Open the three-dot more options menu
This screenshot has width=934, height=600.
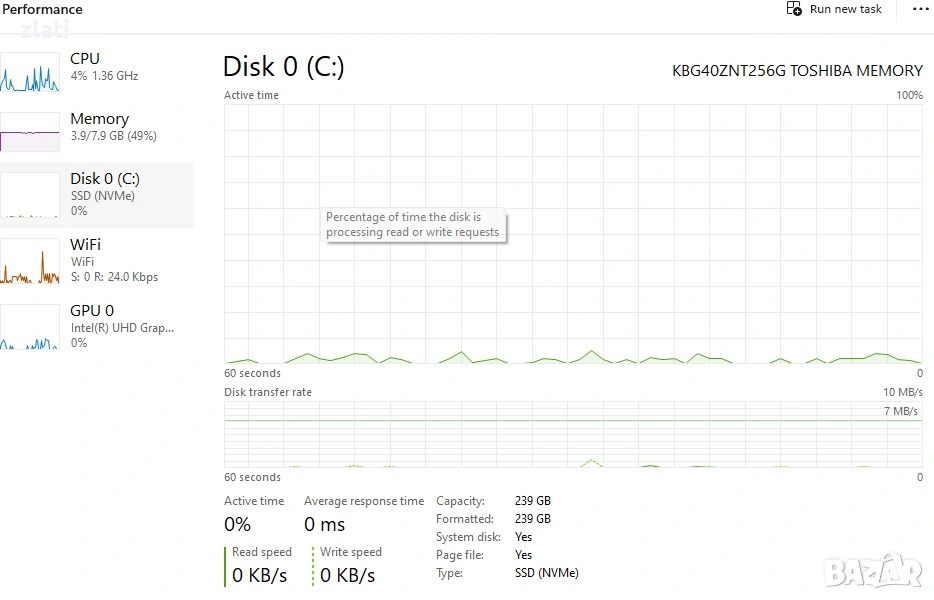pos(920,9)
